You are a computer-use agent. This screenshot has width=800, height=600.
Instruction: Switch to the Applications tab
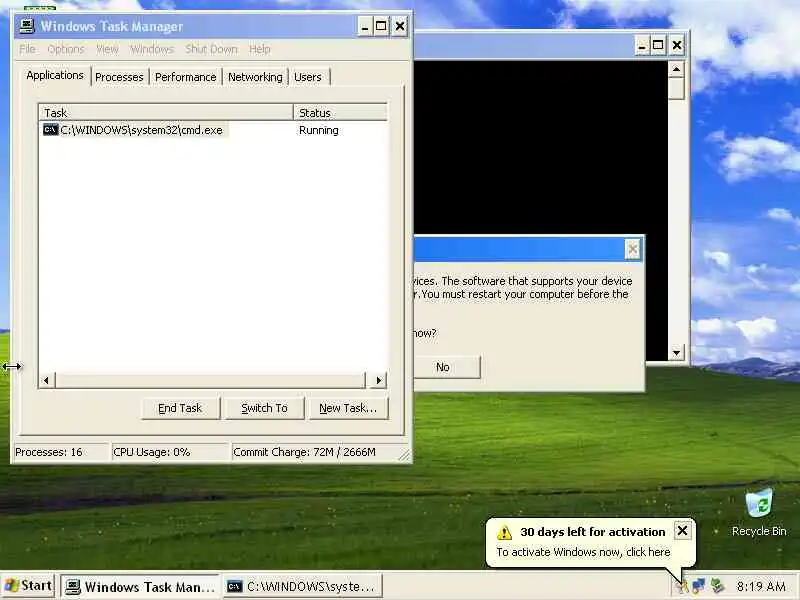tap(55, 76)
